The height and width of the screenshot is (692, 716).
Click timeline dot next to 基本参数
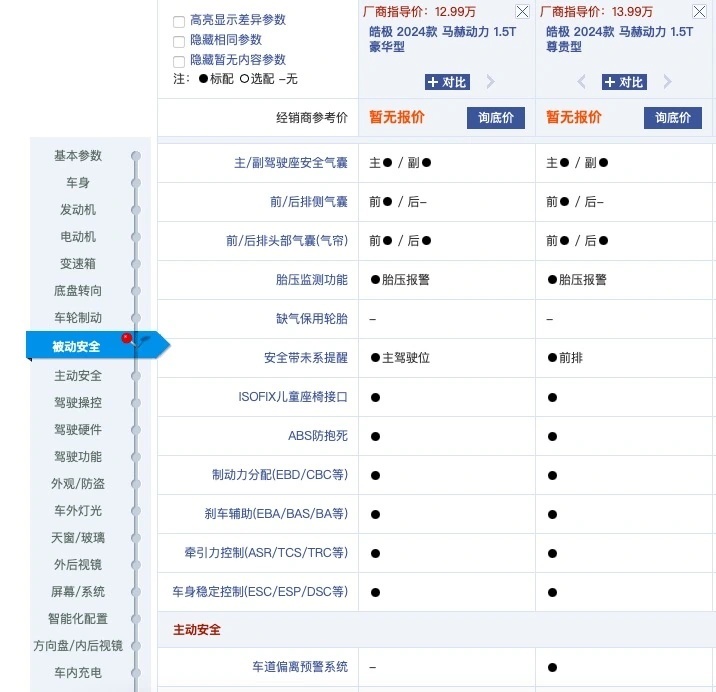point(136,156)
